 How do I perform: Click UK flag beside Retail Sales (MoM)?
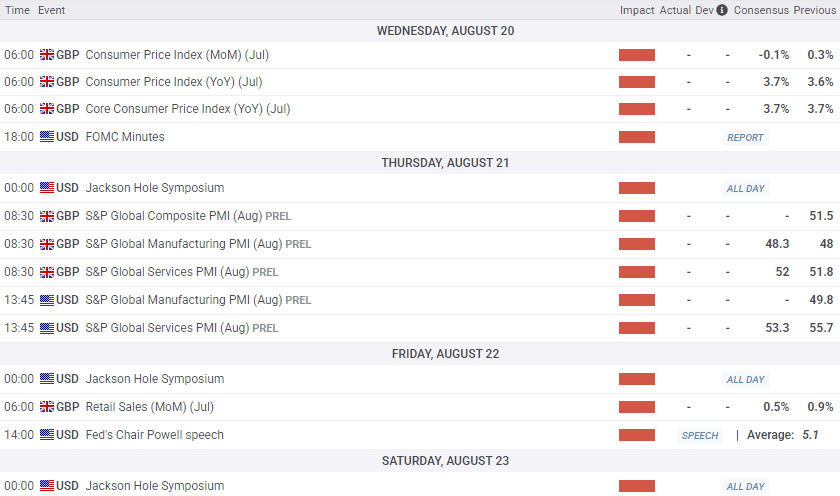46,407
